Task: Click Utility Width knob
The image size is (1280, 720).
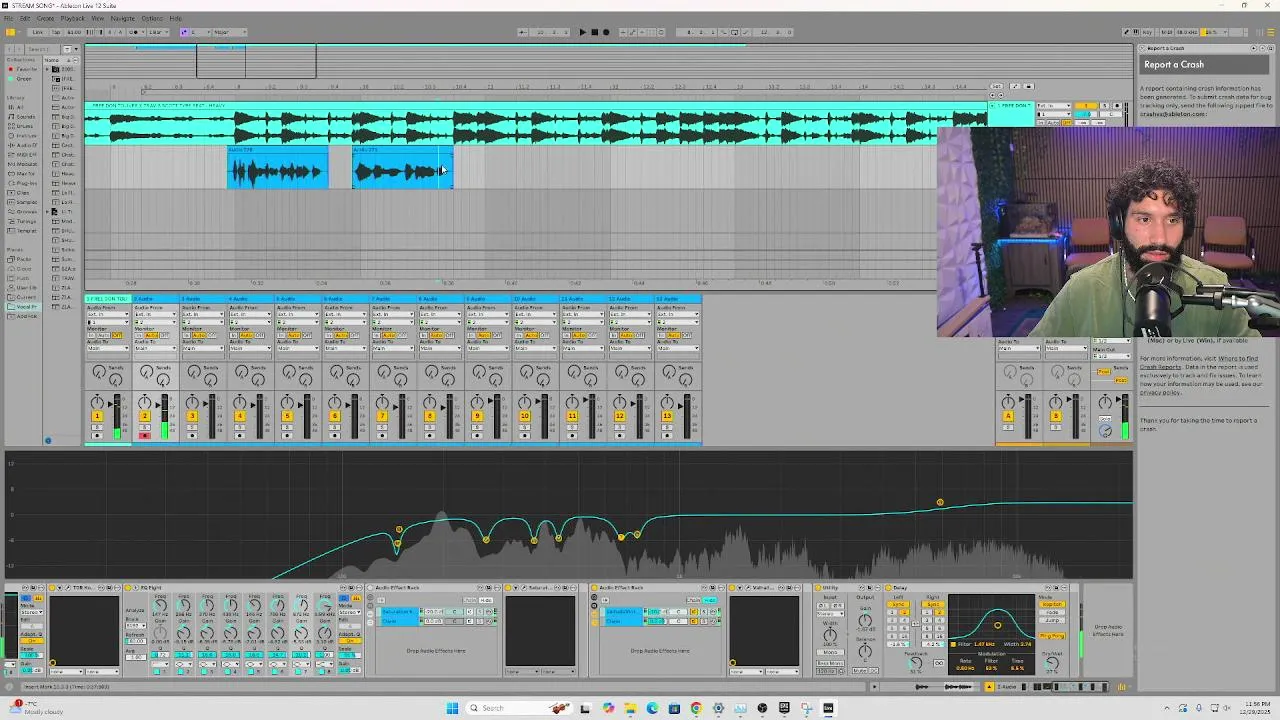Action: click(x=830, y=636)
